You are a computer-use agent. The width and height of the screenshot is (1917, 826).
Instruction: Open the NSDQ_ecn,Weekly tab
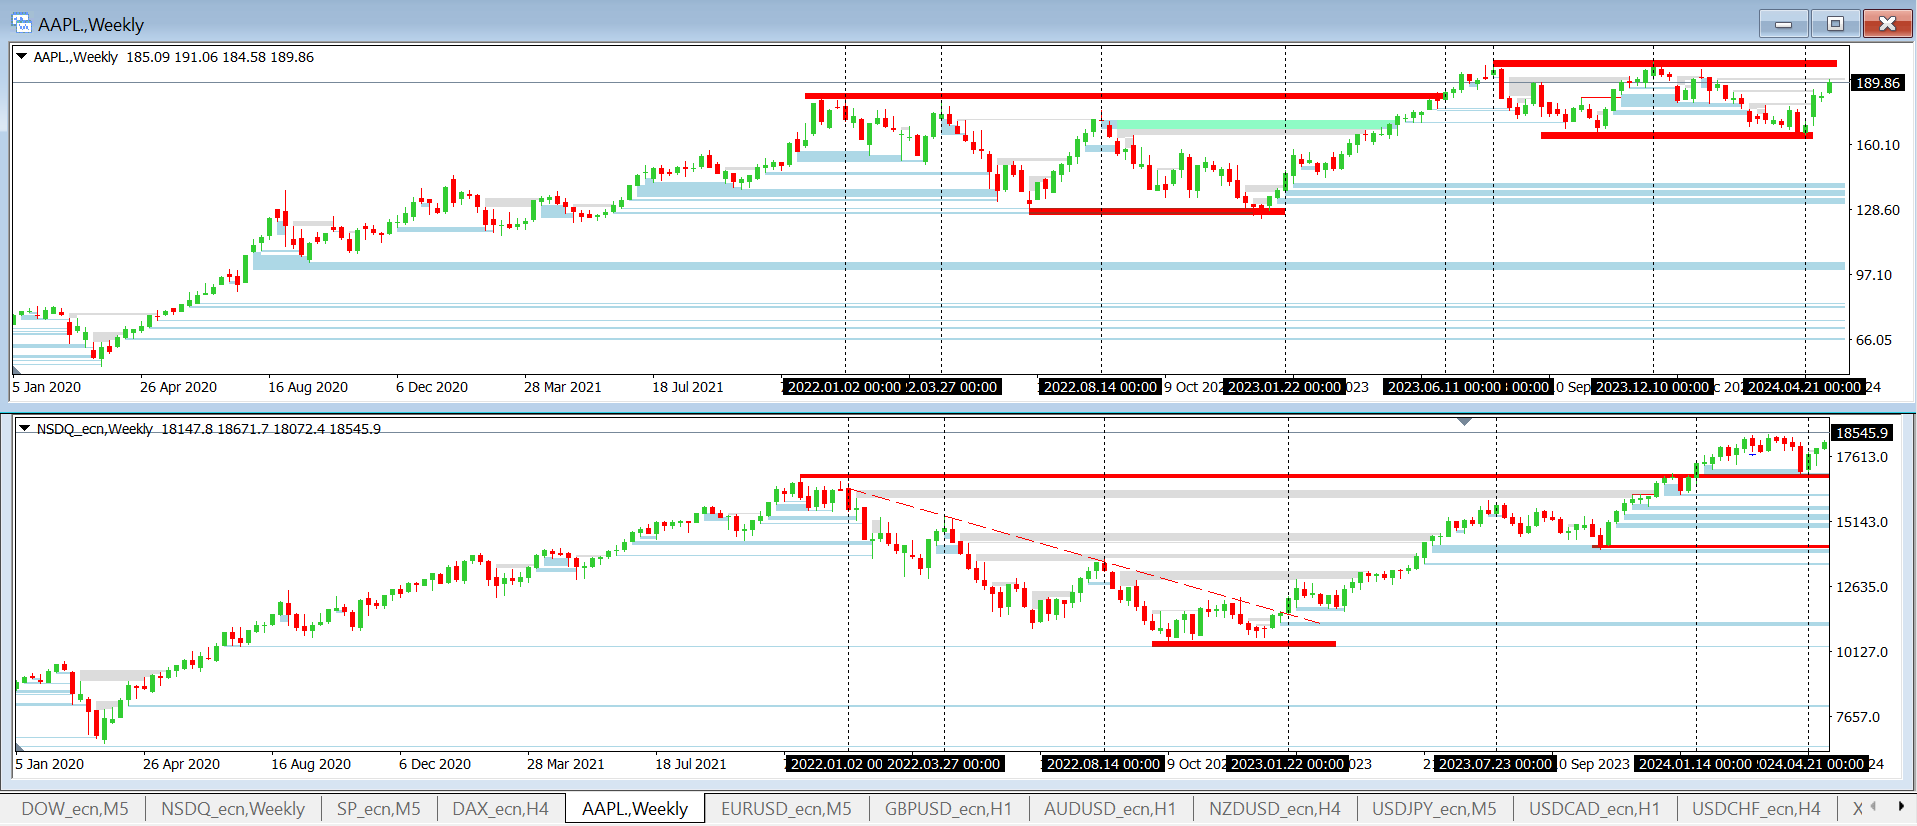click(x=233, y=808)
